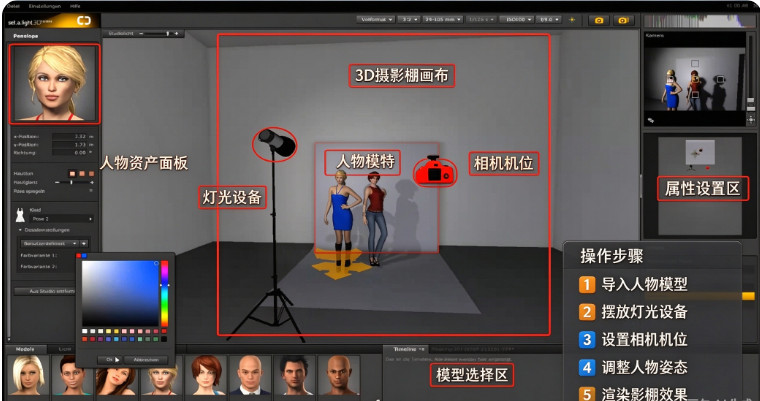Click the navigation cross icon beside the Kamera preview
The image size is (760, 401).
point(751,119)
